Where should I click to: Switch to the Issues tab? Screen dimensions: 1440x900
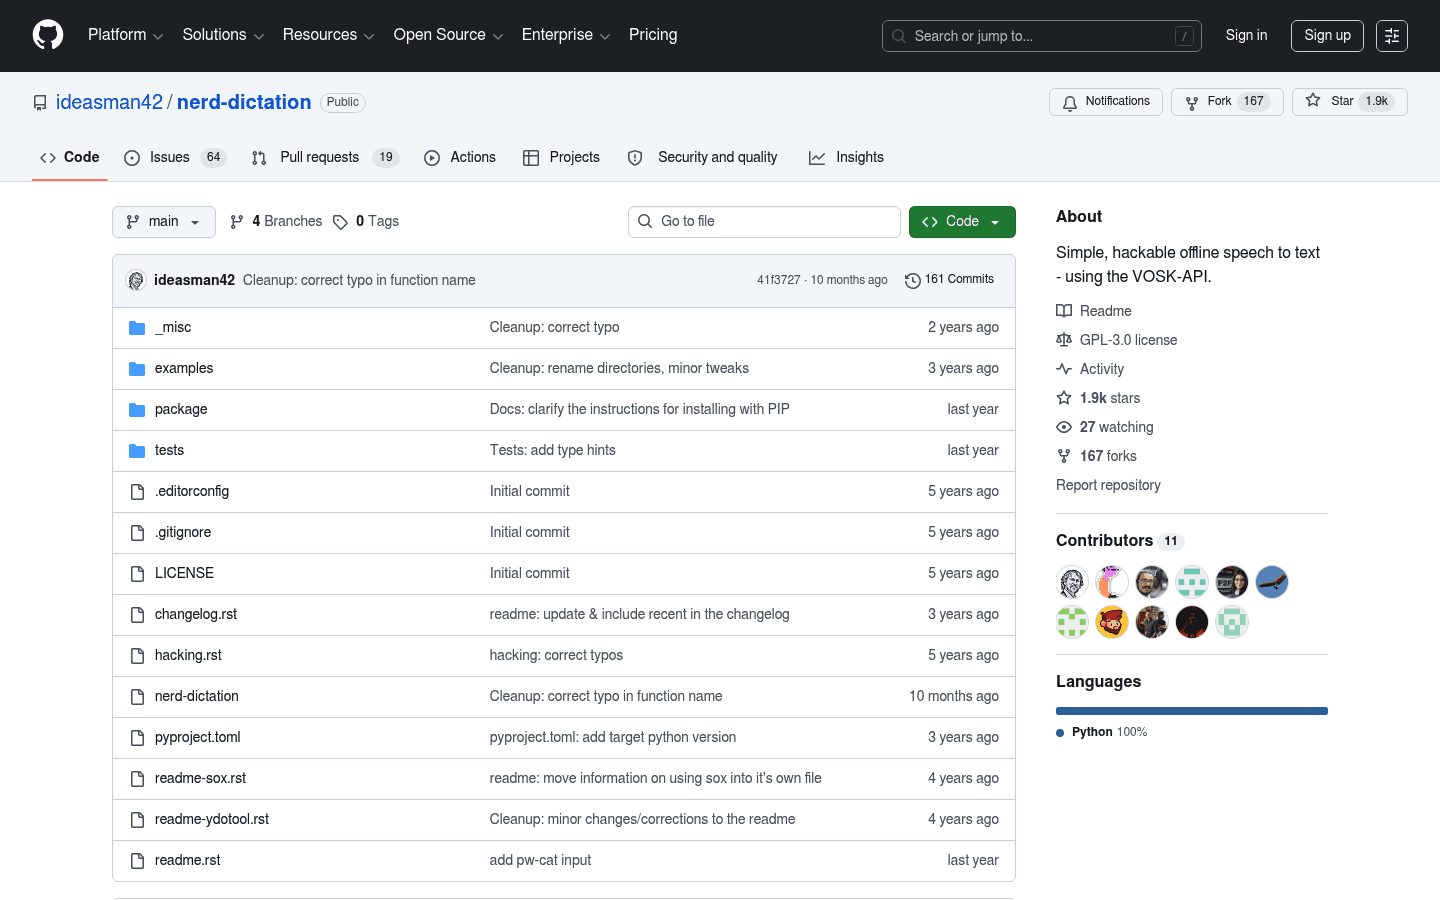(x=176, y=157)
